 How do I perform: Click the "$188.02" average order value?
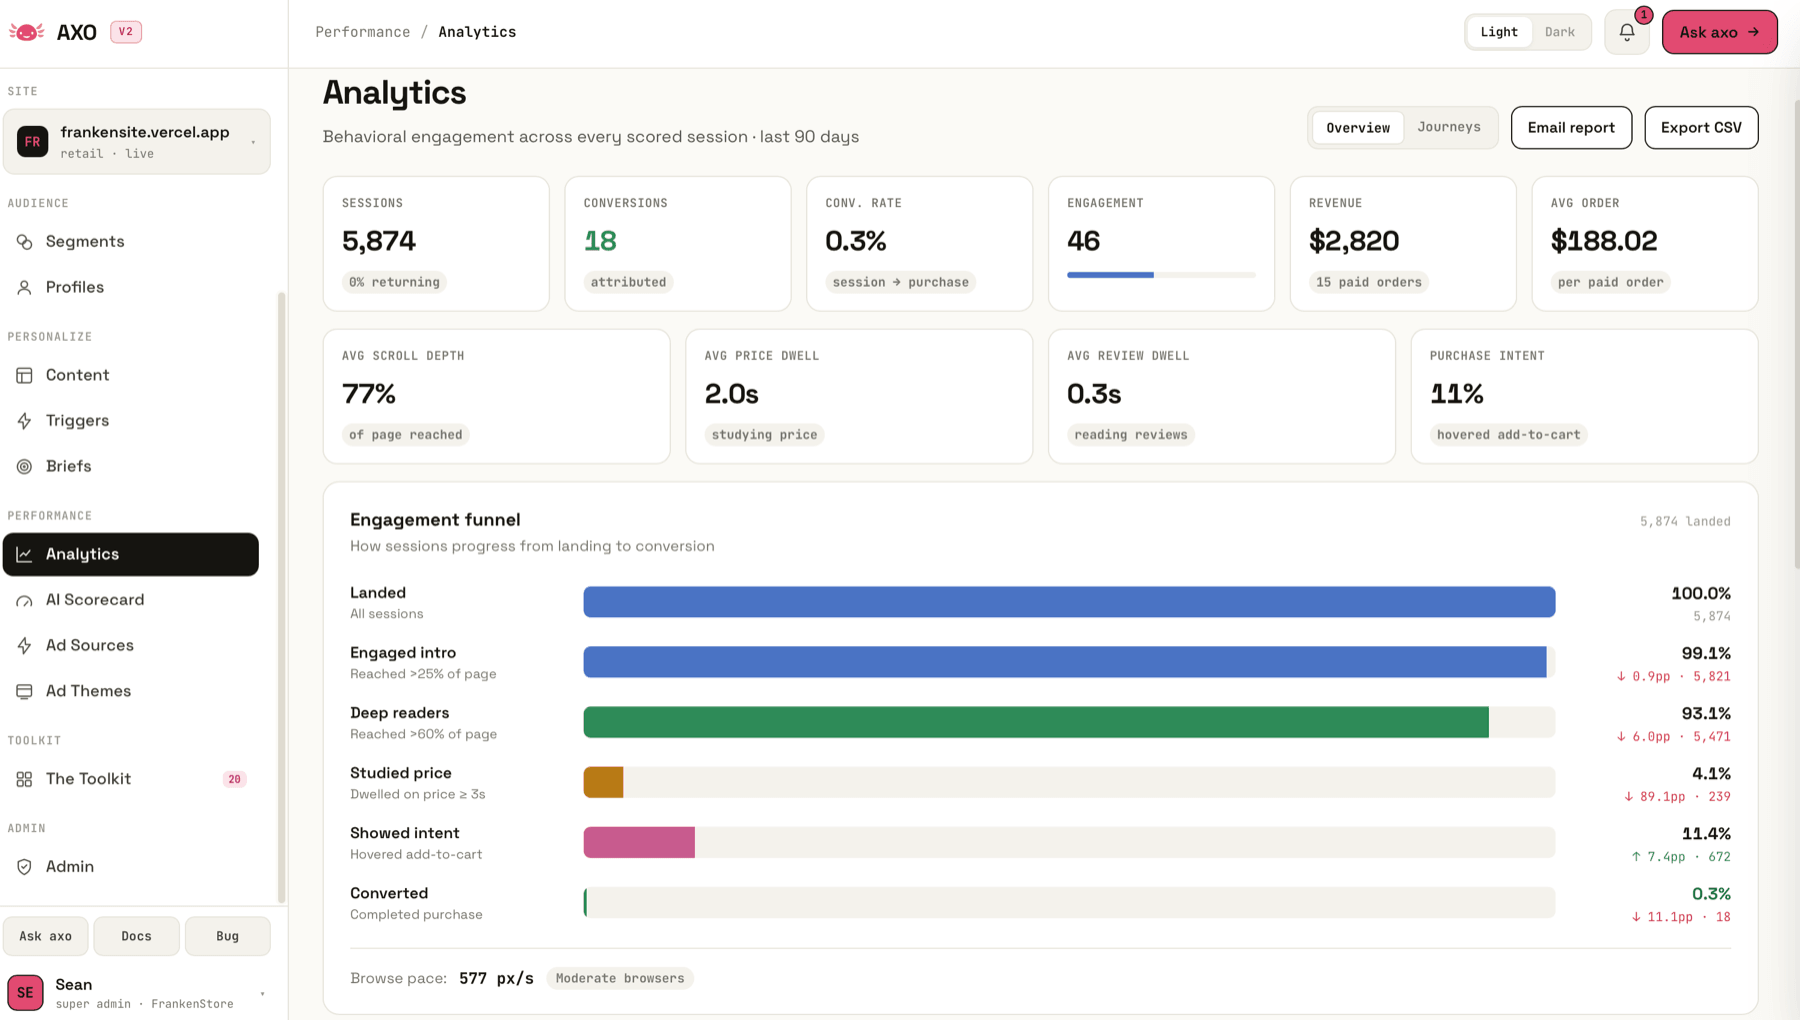click(x=1604, y=241)
